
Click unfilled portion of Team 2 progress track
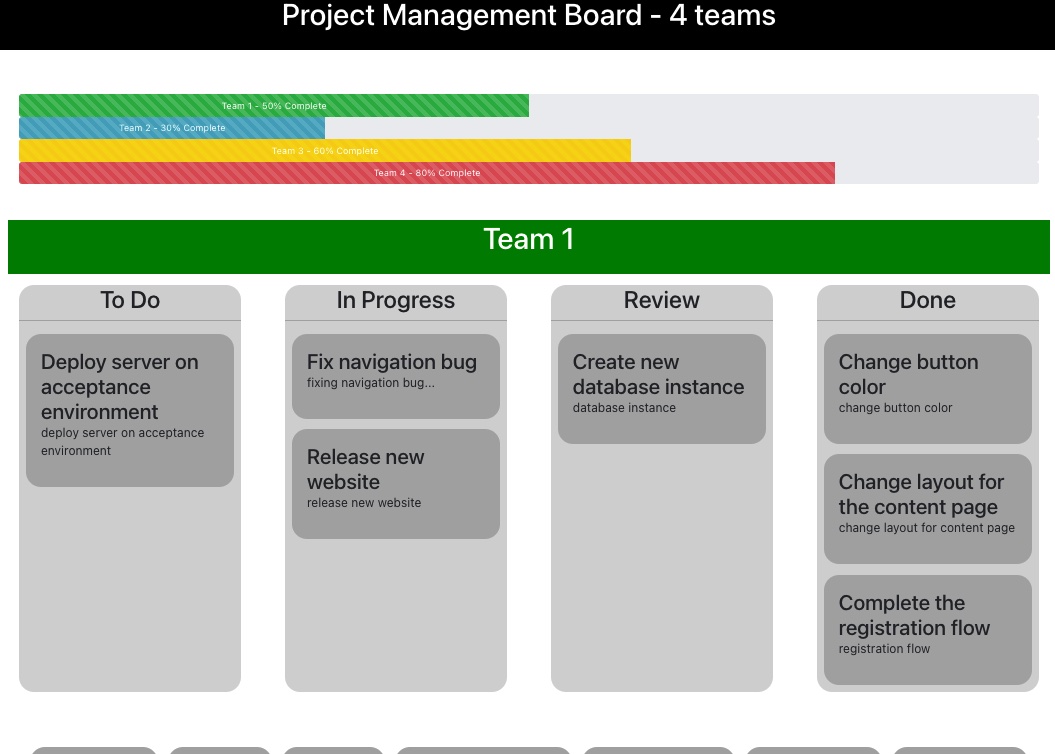682,128
